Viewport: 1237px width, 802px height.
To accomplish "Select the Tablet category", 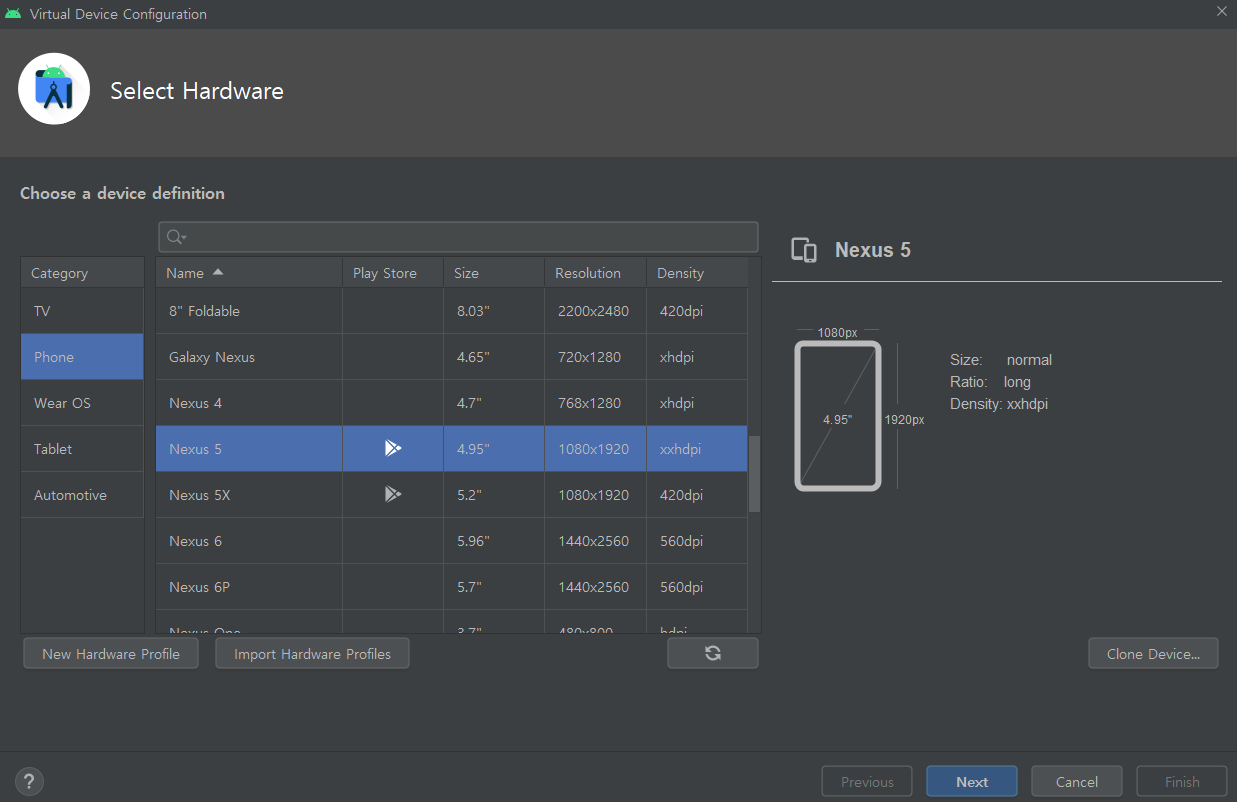I will click(82, 449).
